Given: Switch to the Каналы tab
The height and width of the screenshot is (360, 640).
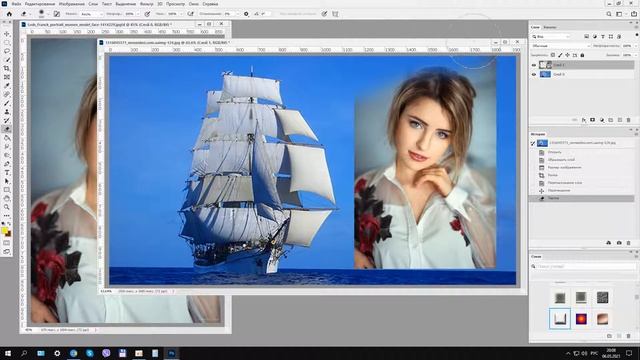Looking at the screenshot, I should 550,27.
